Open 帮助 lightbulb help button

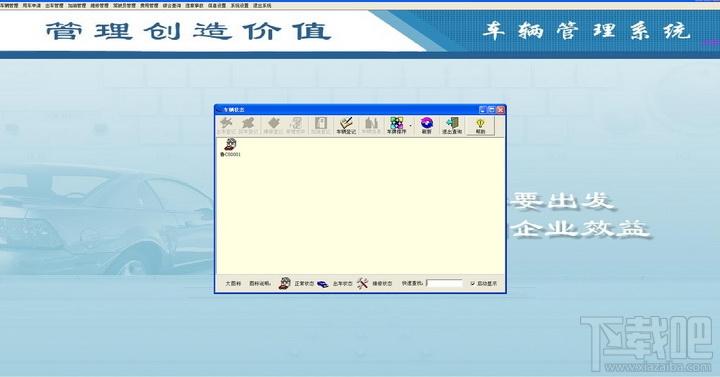(480, 125)
